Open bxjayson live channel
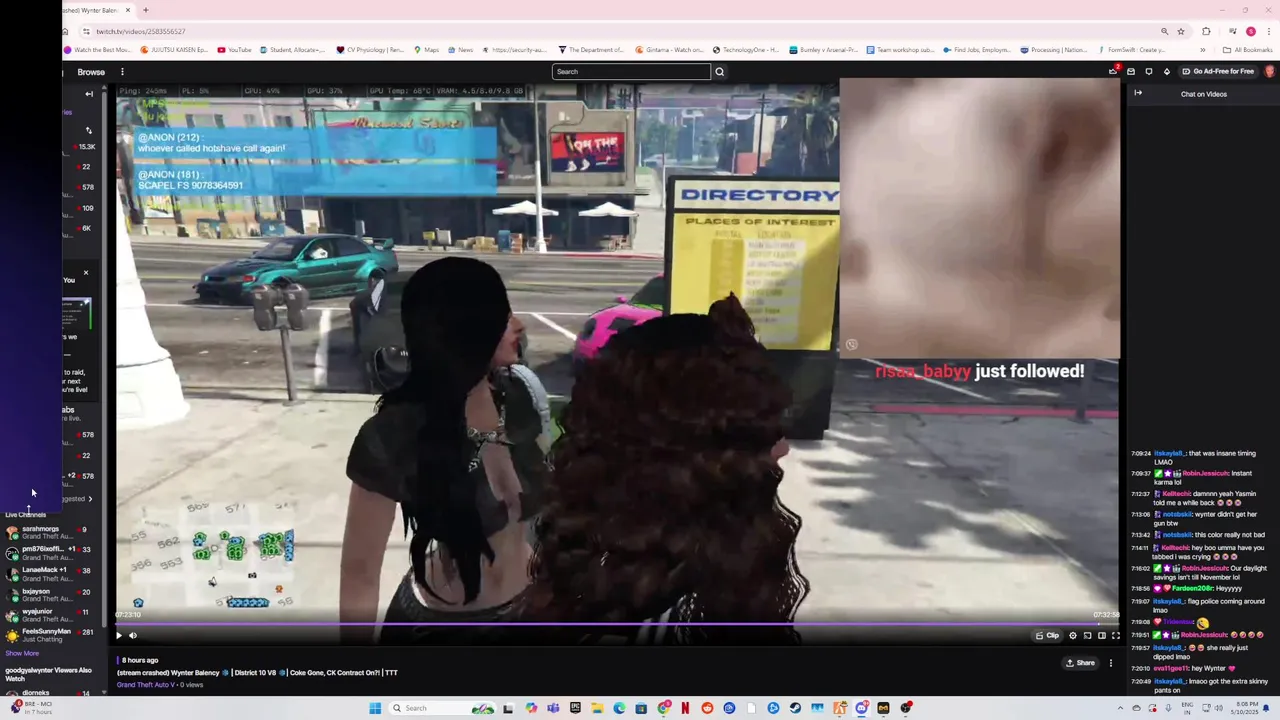The width and height of the screenshot is (1280, 720). pos(48,595)
